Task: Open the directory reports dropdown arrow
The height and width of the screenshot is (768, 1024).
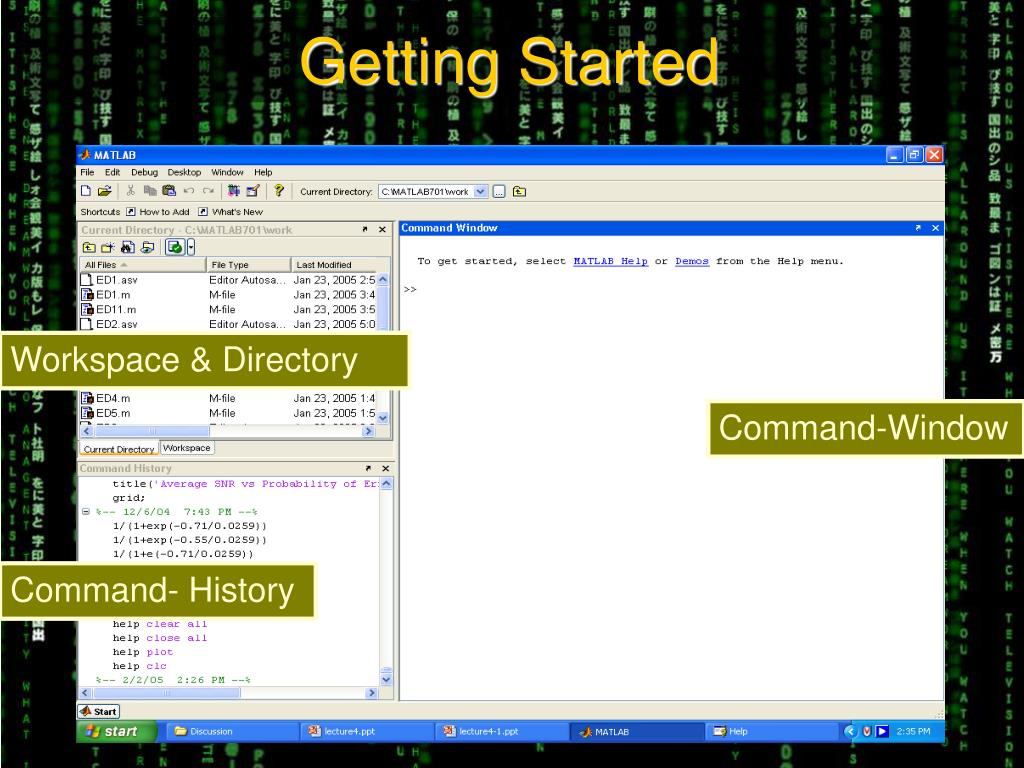Action: (x=191, y=247)
